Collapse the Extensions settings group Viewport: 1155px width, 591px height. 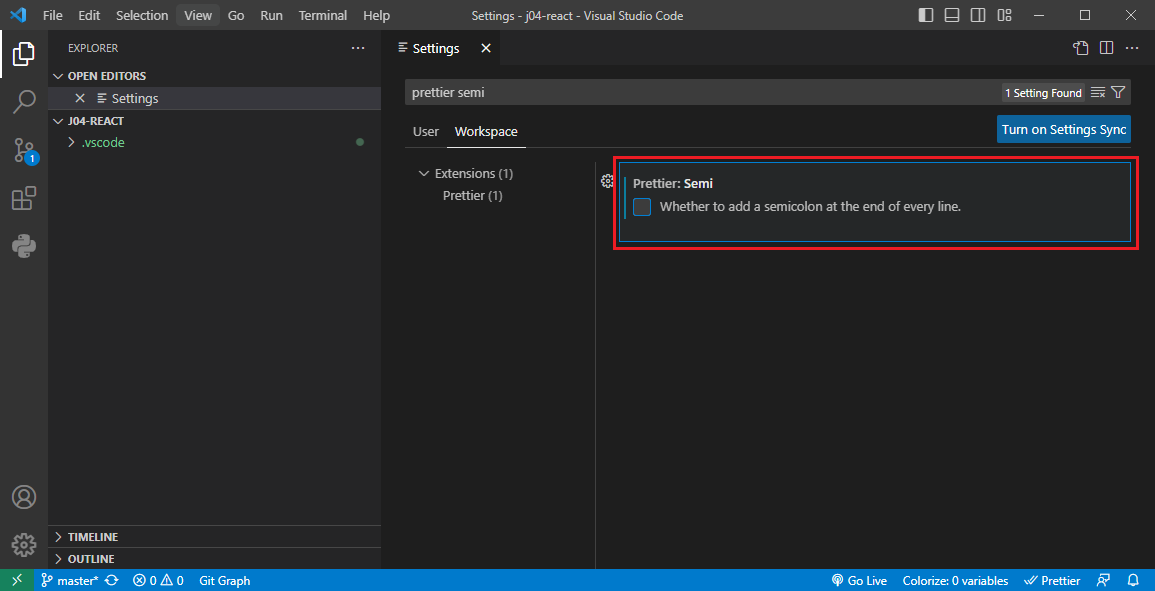[x=424, y=174]
